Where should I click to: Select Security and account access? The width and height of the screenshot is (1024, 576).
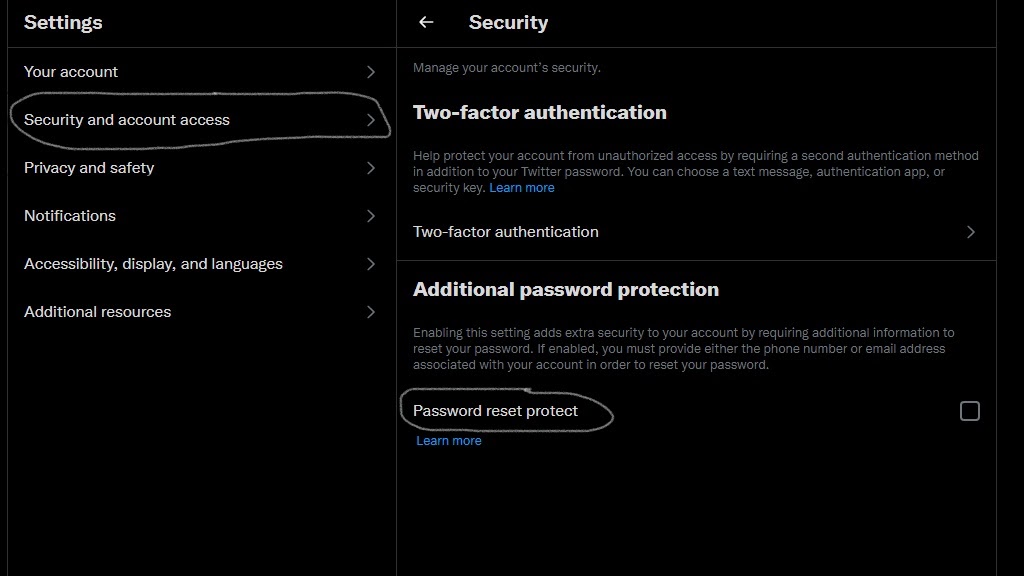(202, 120)
